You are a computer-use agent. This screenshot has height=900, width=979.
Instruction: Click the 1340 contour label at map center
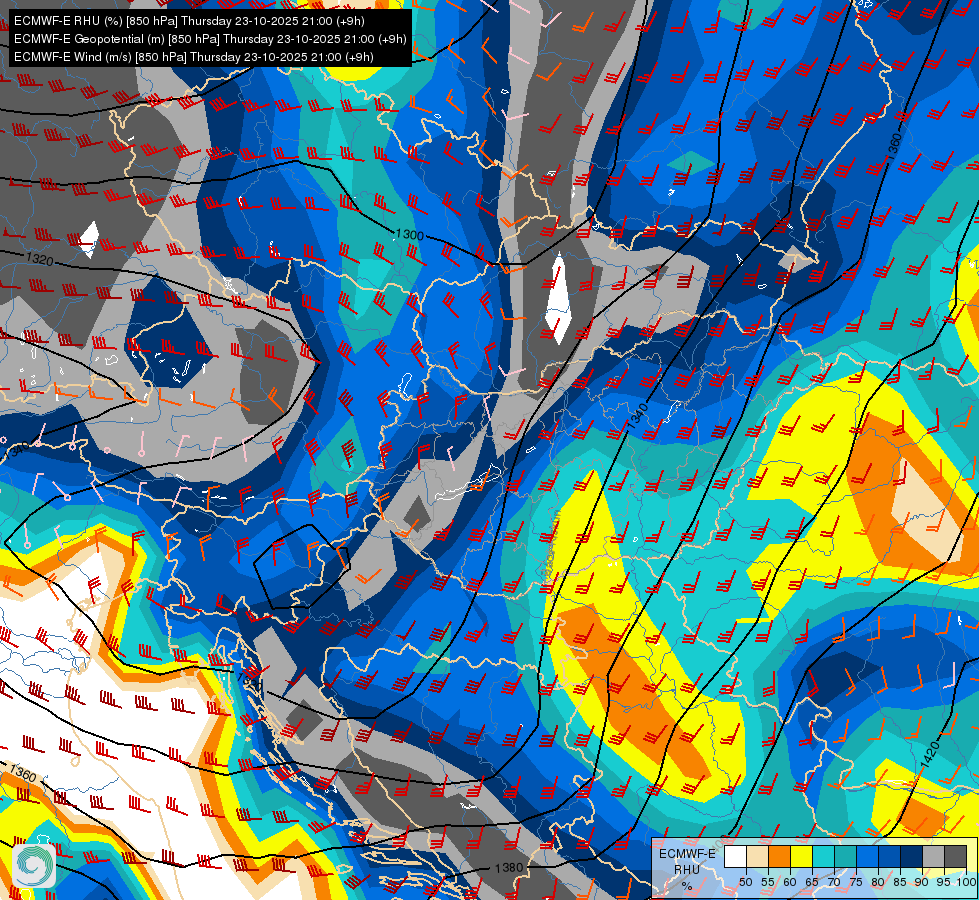(638, 416)
